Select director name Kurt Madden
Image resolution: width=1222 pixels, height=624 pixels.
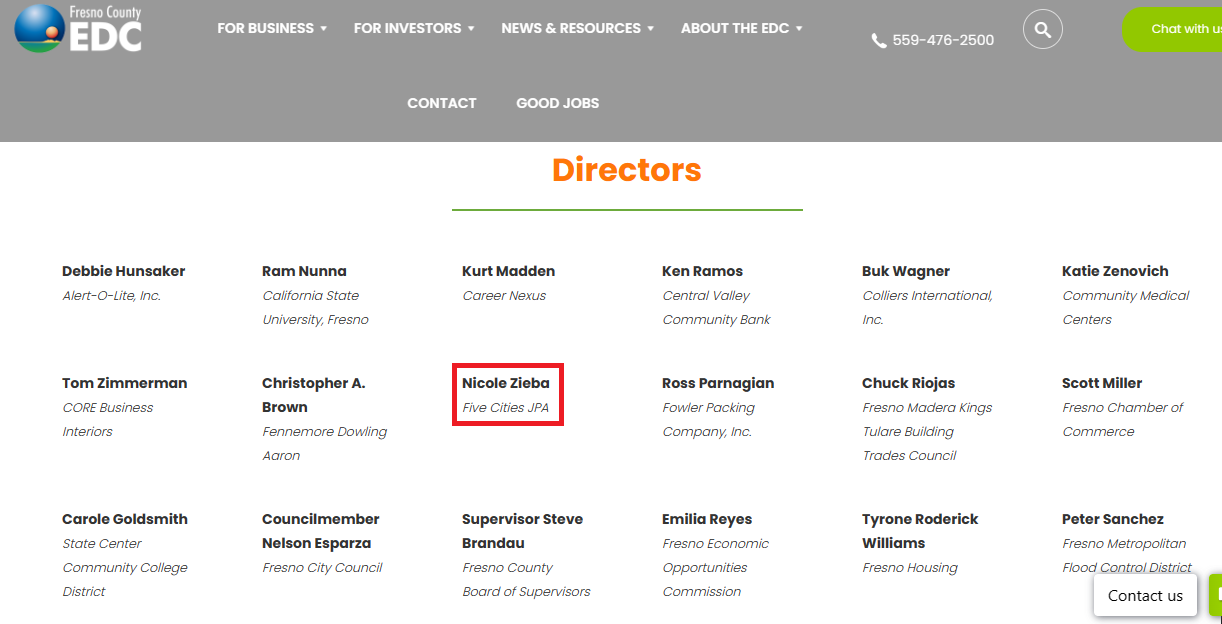pyautogui.click(x=508, y=271)
